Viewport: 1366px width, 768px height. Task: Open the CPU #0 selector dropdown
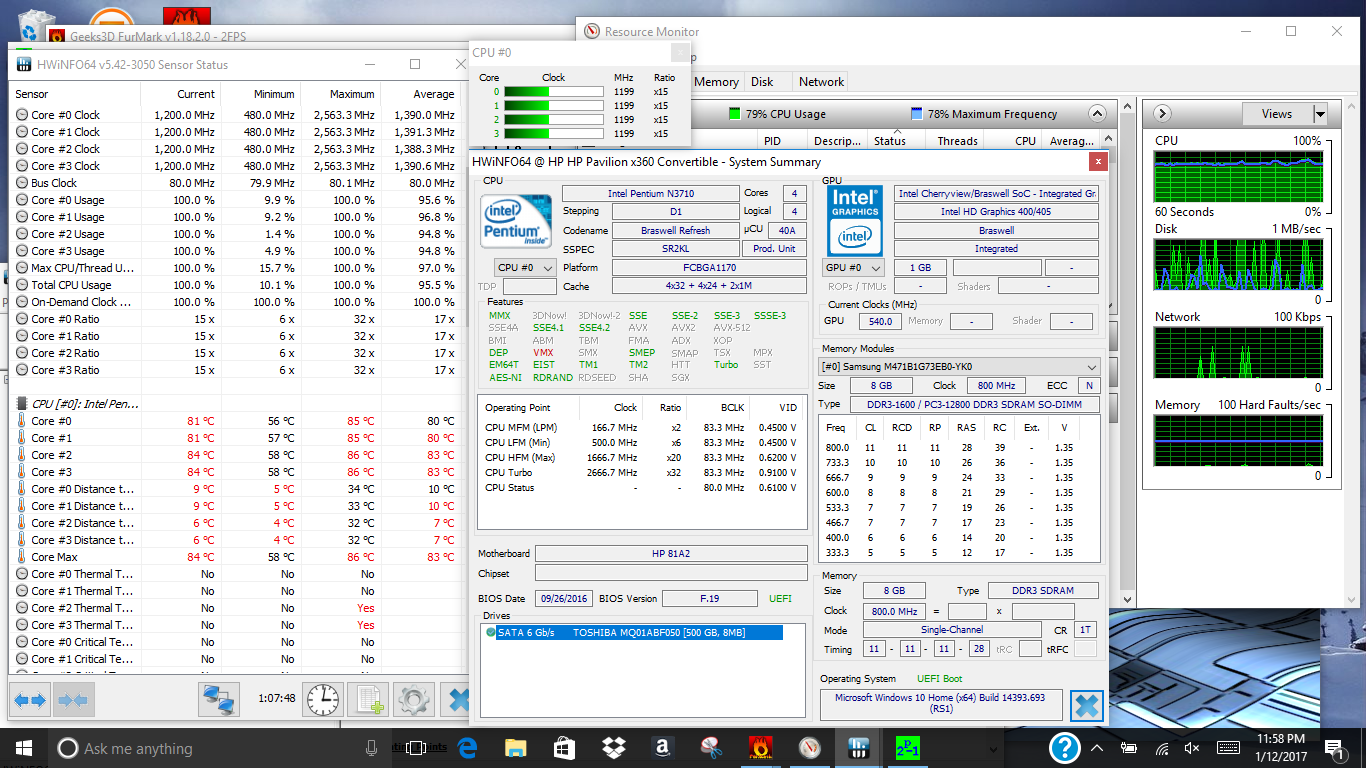(x=526, y=268)
